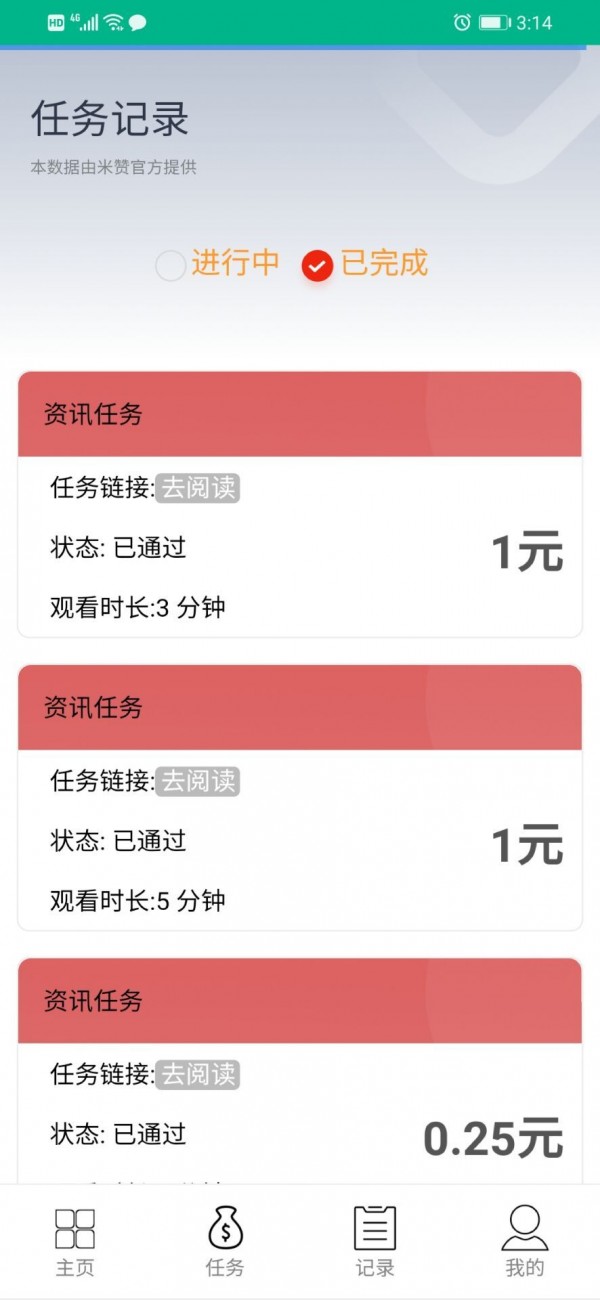The height and width of the screenshot is (1300, 600).
Task: Switch to the 记录 tab
Action: [375, 1240]
